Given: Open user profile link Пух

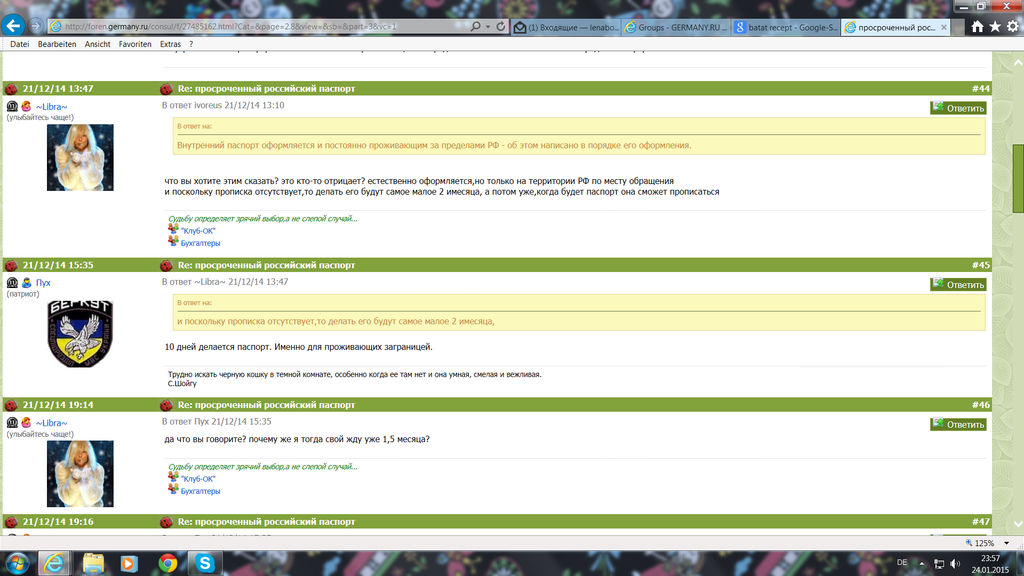Looking at the screenshot, I should click(x=43, y=283).
